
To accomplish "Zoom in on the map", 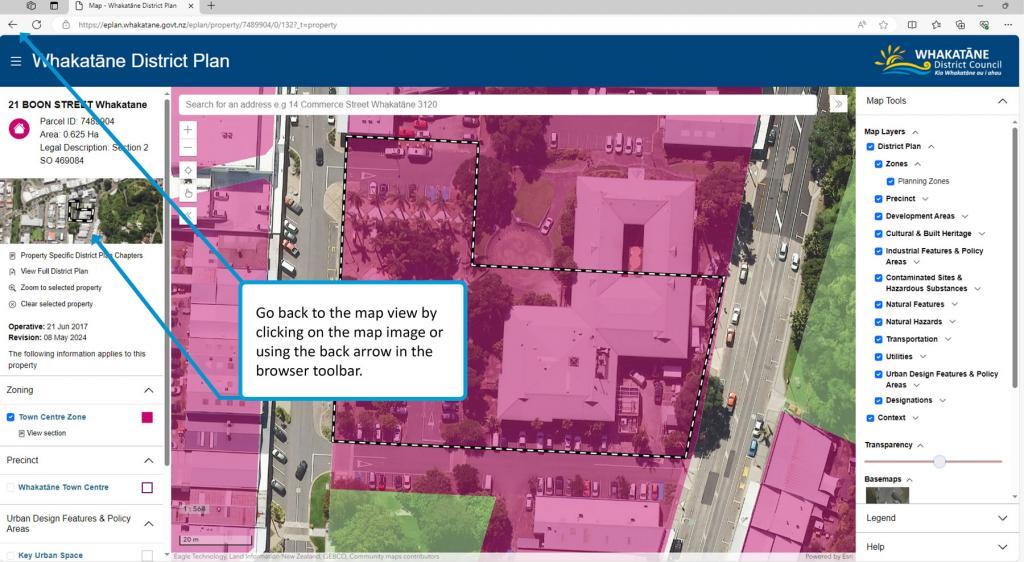I will coord(188,130).
